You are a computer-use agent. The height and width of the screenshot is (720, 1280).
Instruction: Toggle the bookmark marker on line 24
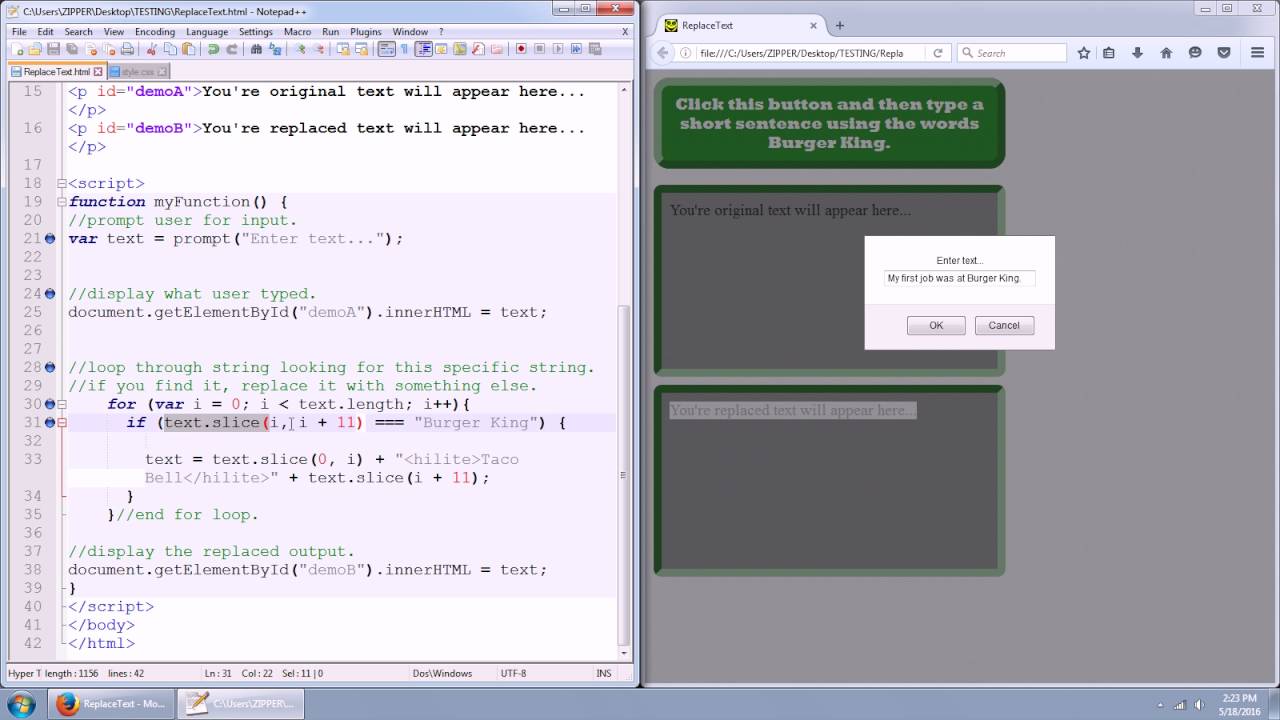coord(50,294)
